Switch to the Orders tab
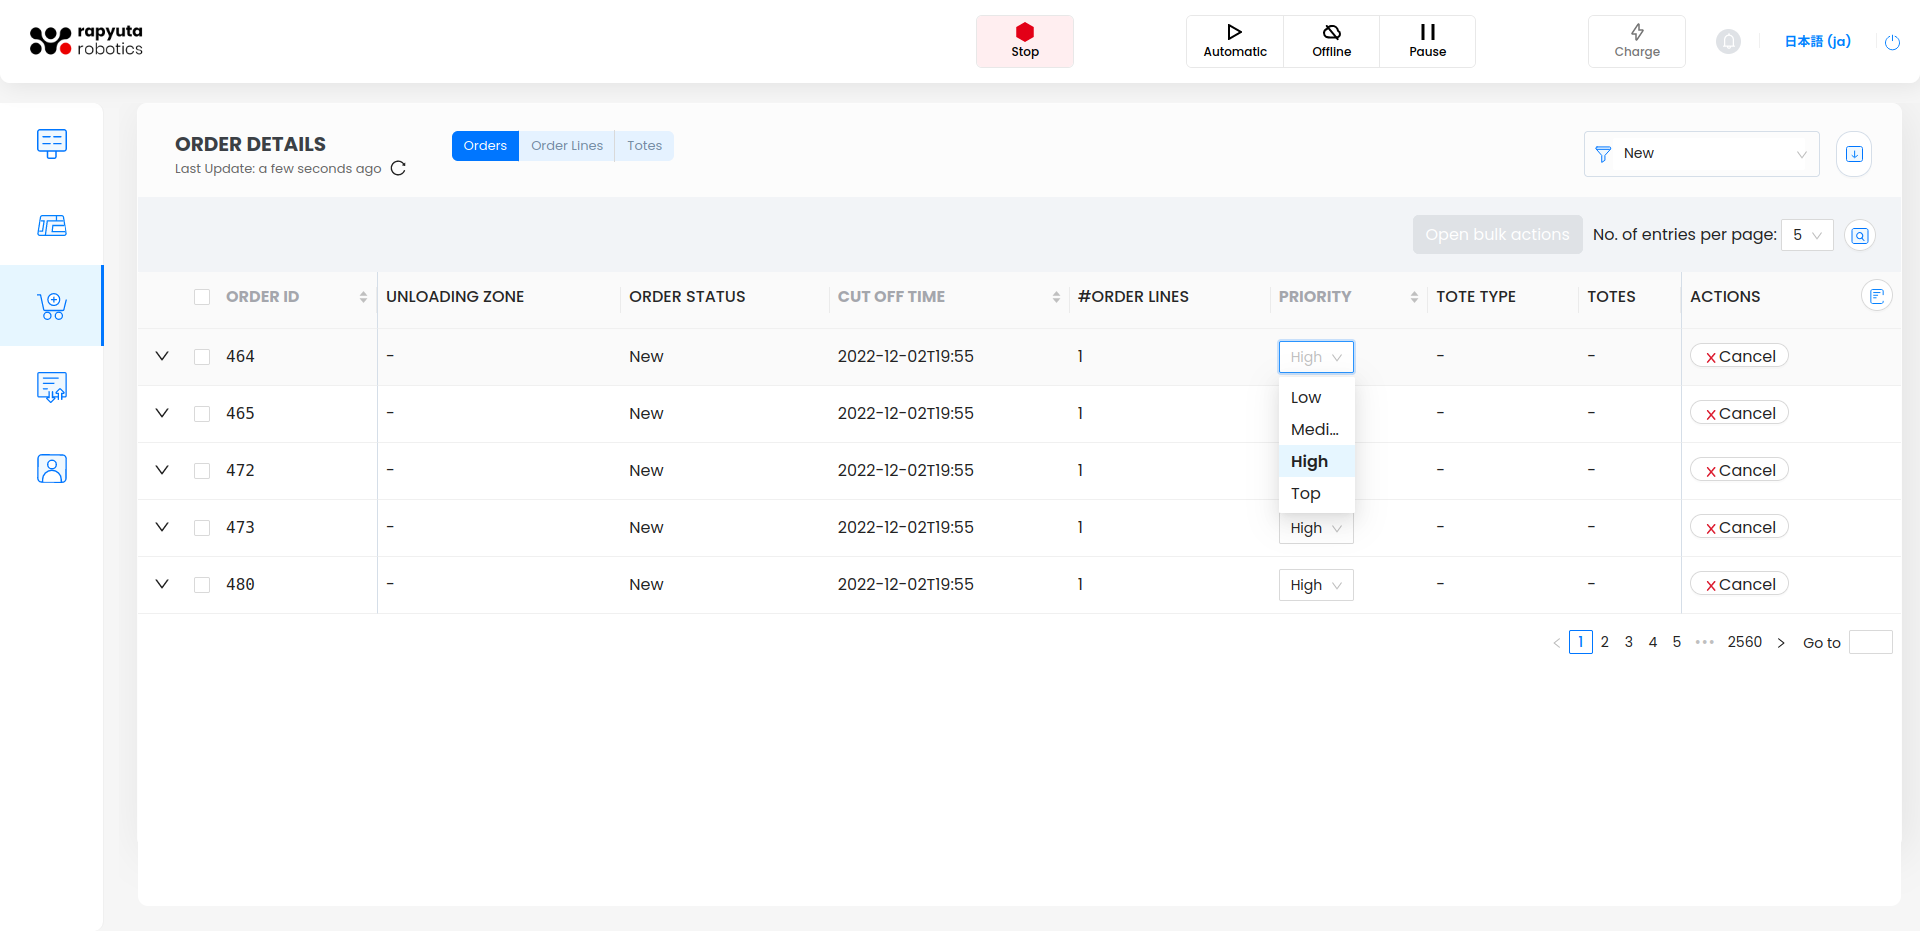Image resolution: width=1920 pixels, height=931 pixels. pyautogui.click(x=485, y=146)
